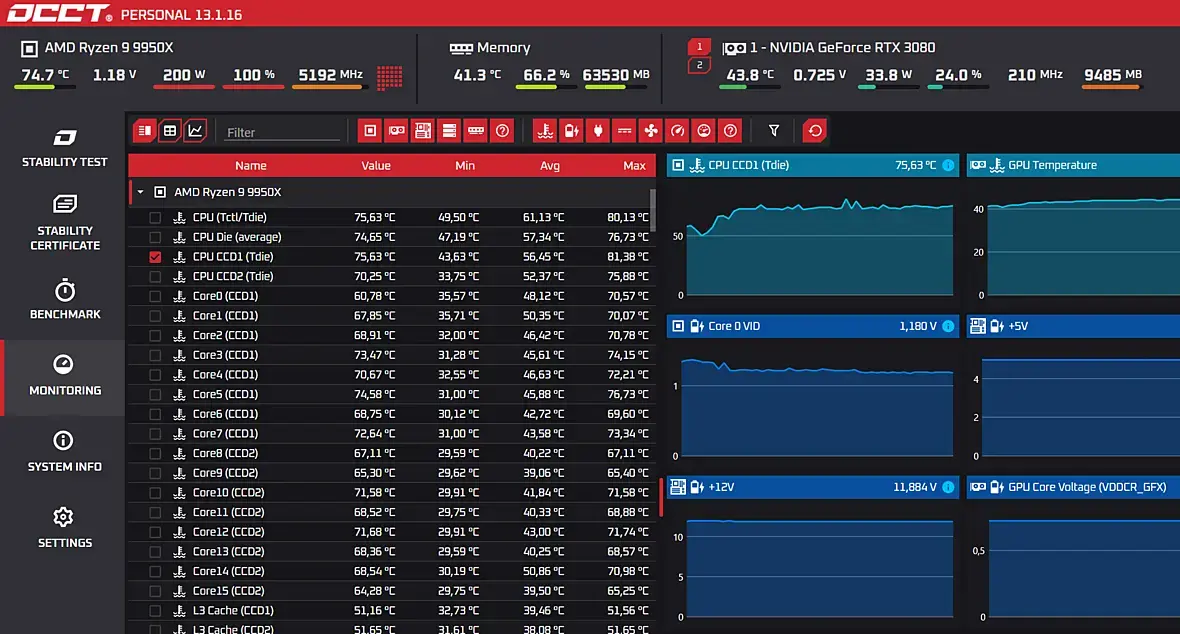Sort by the Name column header
This screenshot has height=634, width=1180.
pyautogui.click(x=251, y=166)
